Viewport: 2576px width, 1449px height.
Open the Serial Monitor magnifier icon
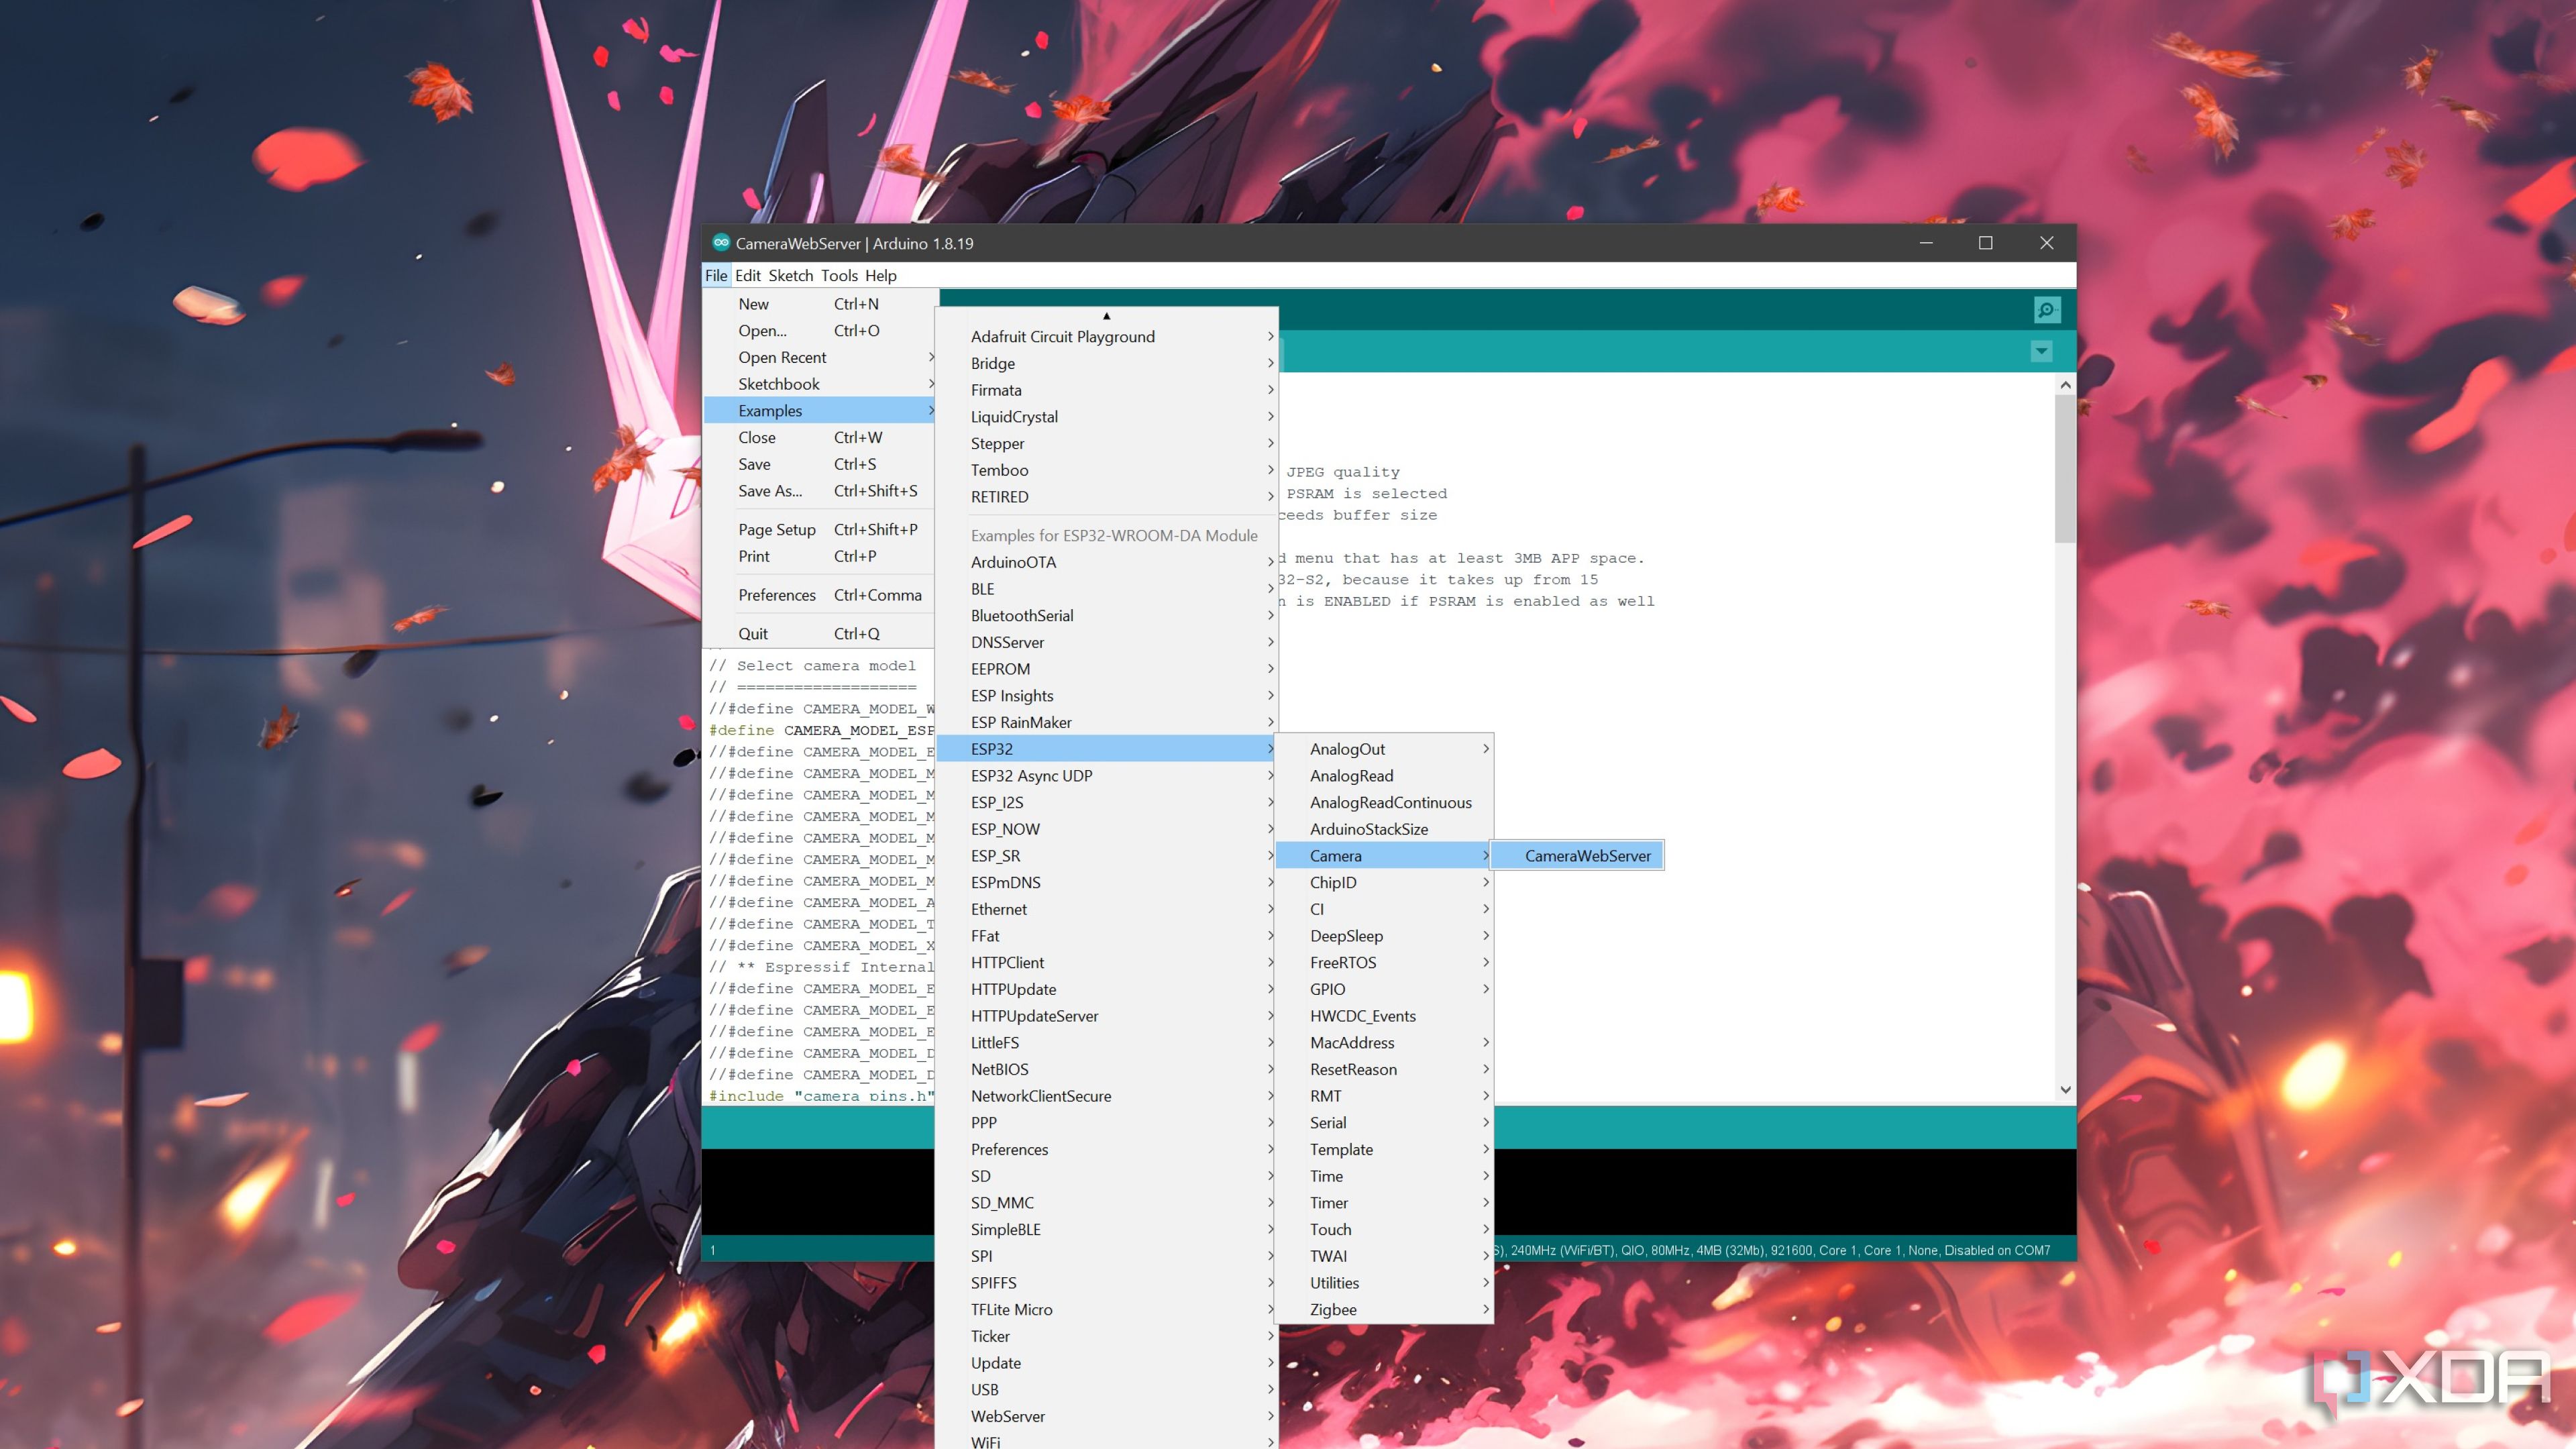tap(2046, 310)
